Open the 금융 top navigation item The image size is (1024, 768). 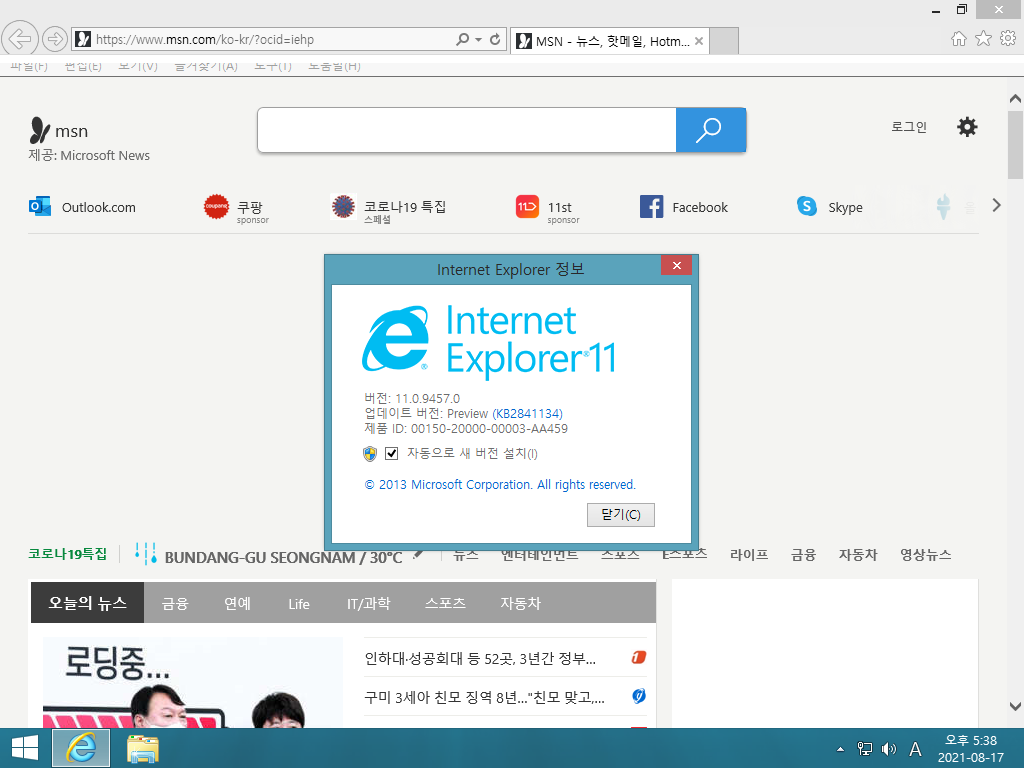click(803, 554)
